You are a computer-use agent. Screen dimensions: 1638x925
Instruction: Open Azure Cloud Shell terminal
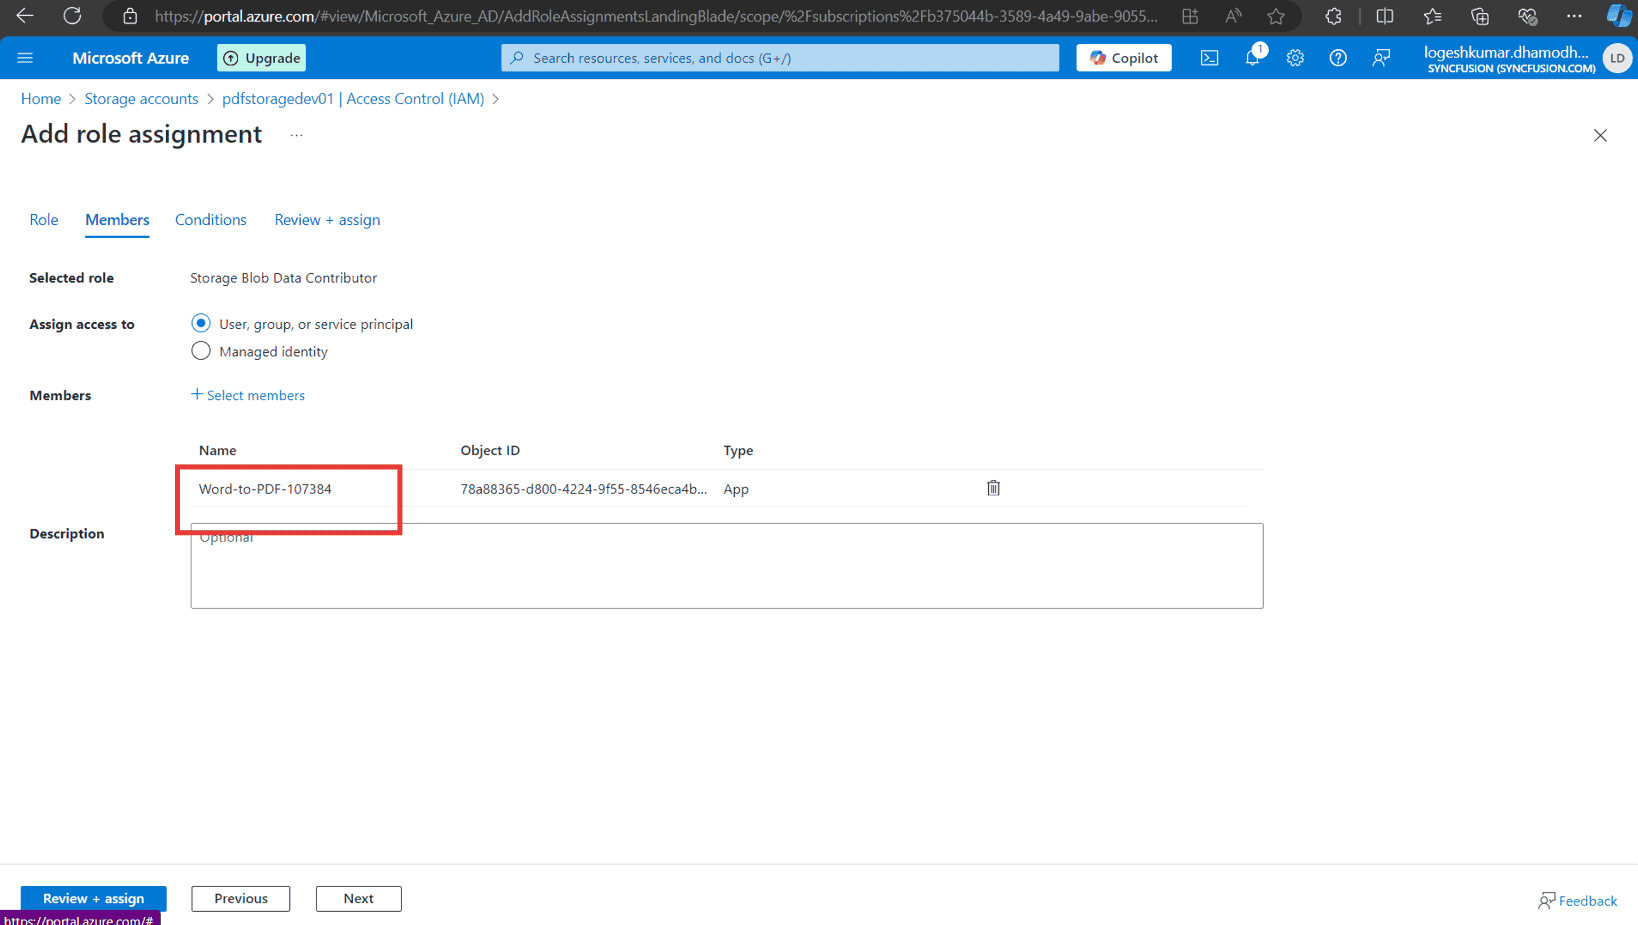tap(1209, 58)
